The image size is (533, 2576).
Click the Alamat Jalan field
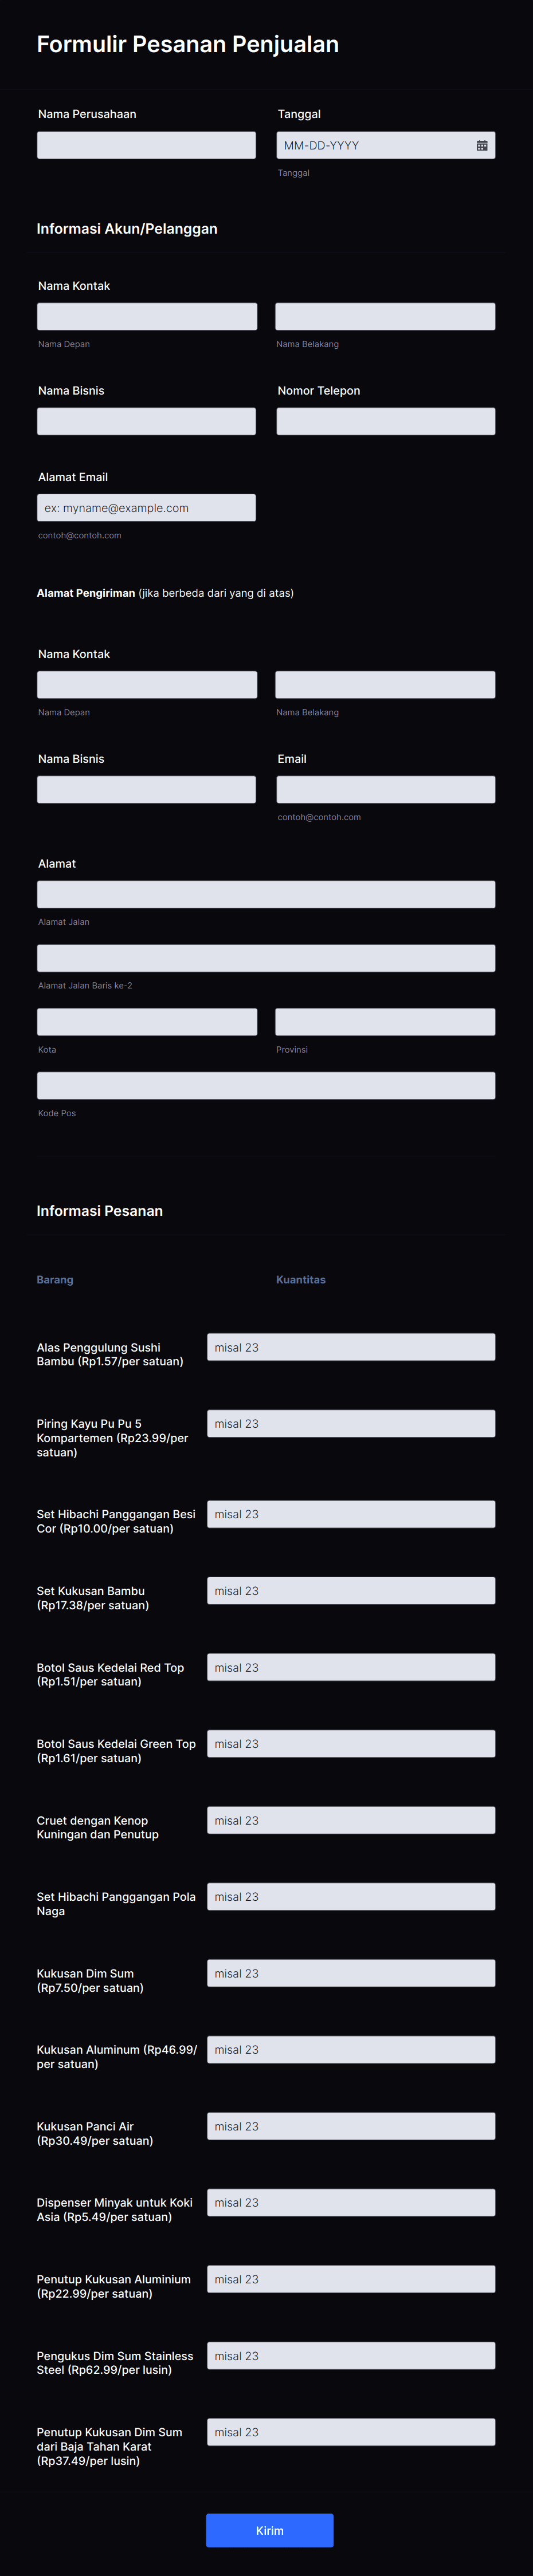point(265,894)
